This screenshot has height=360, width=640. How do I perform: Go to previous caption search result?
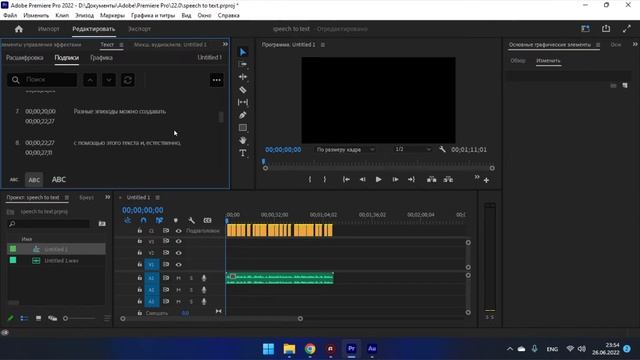pos(90,80)
